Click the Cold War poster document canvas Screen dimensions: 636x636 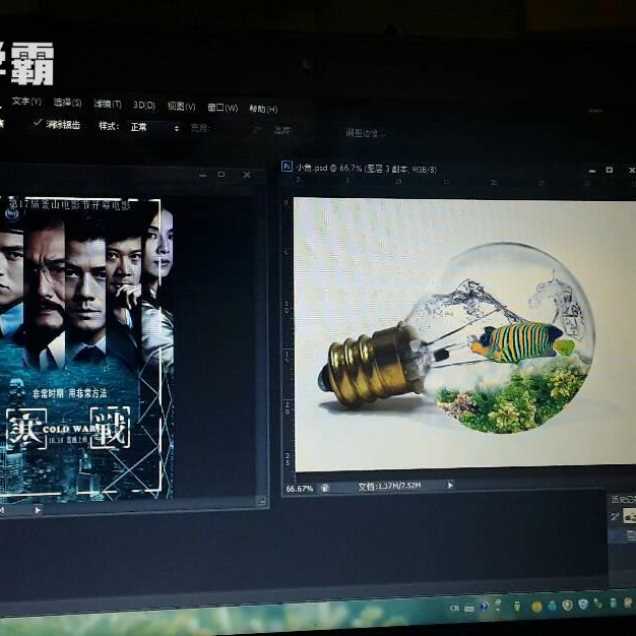point(86,348)
